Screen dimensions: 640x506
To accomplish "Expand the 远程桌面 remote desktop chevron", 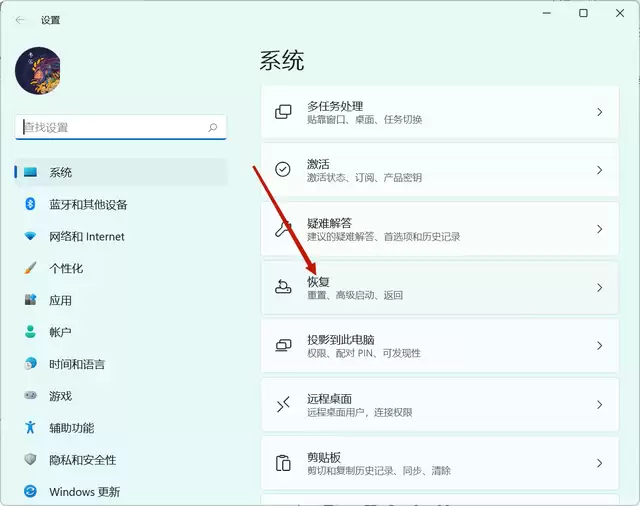I will 599,404.
